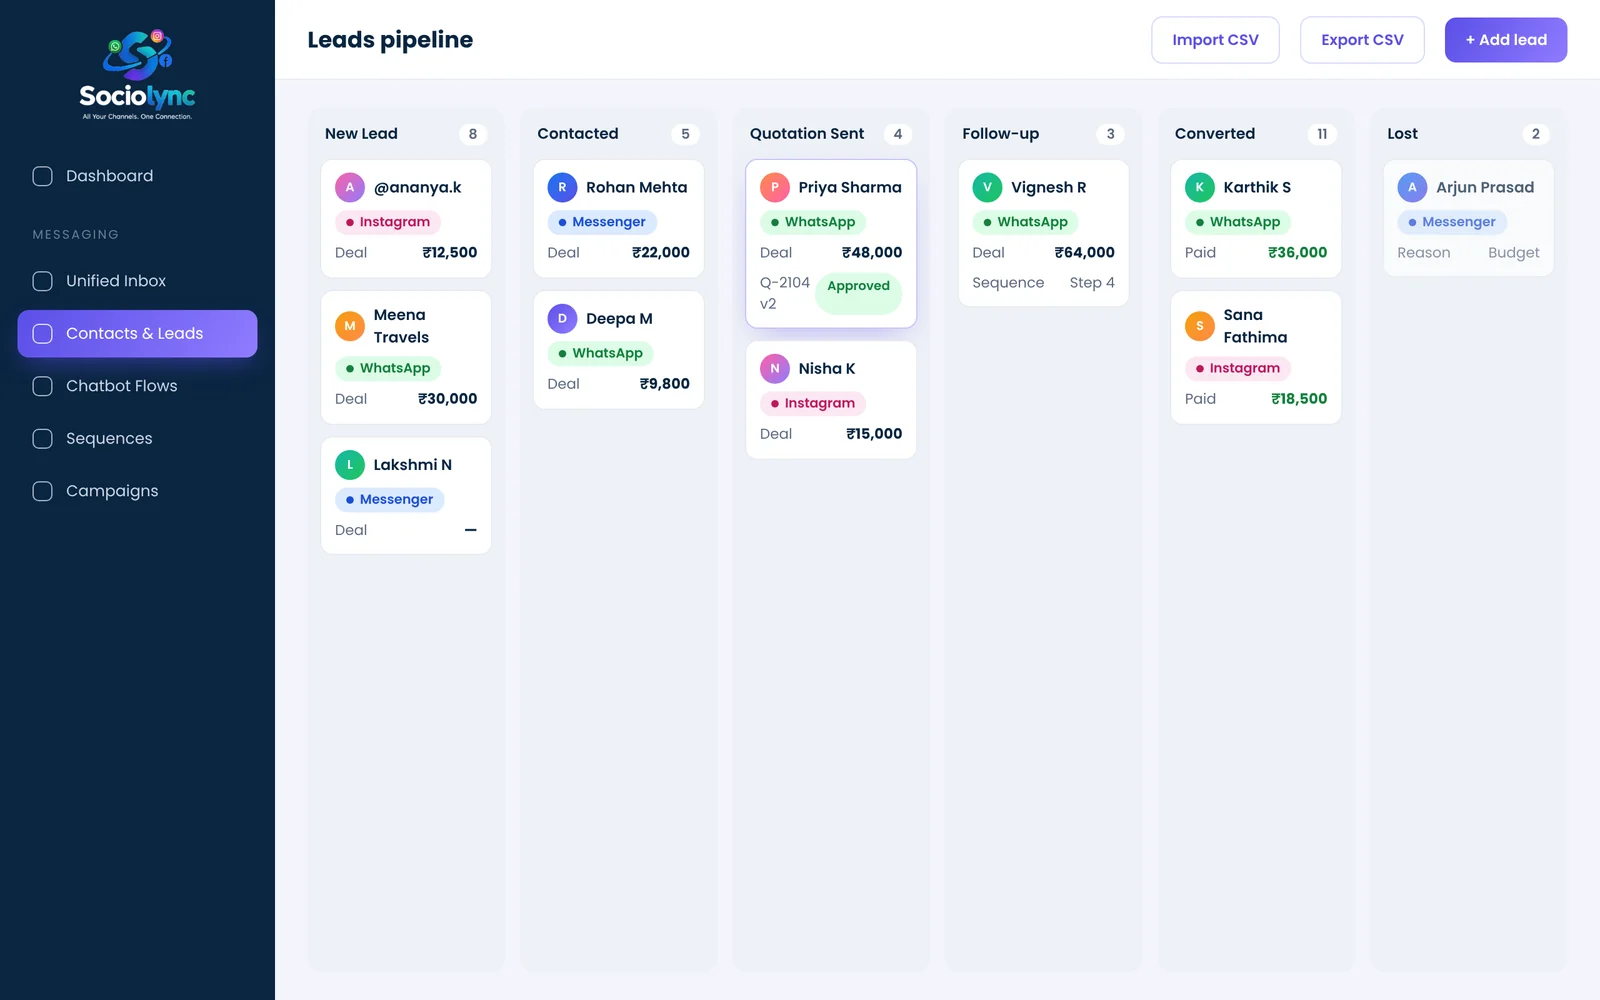The width and height of the screenshot is (1600, 1000).
Task: Add a new lead
Action: [x=1506, y=40]
